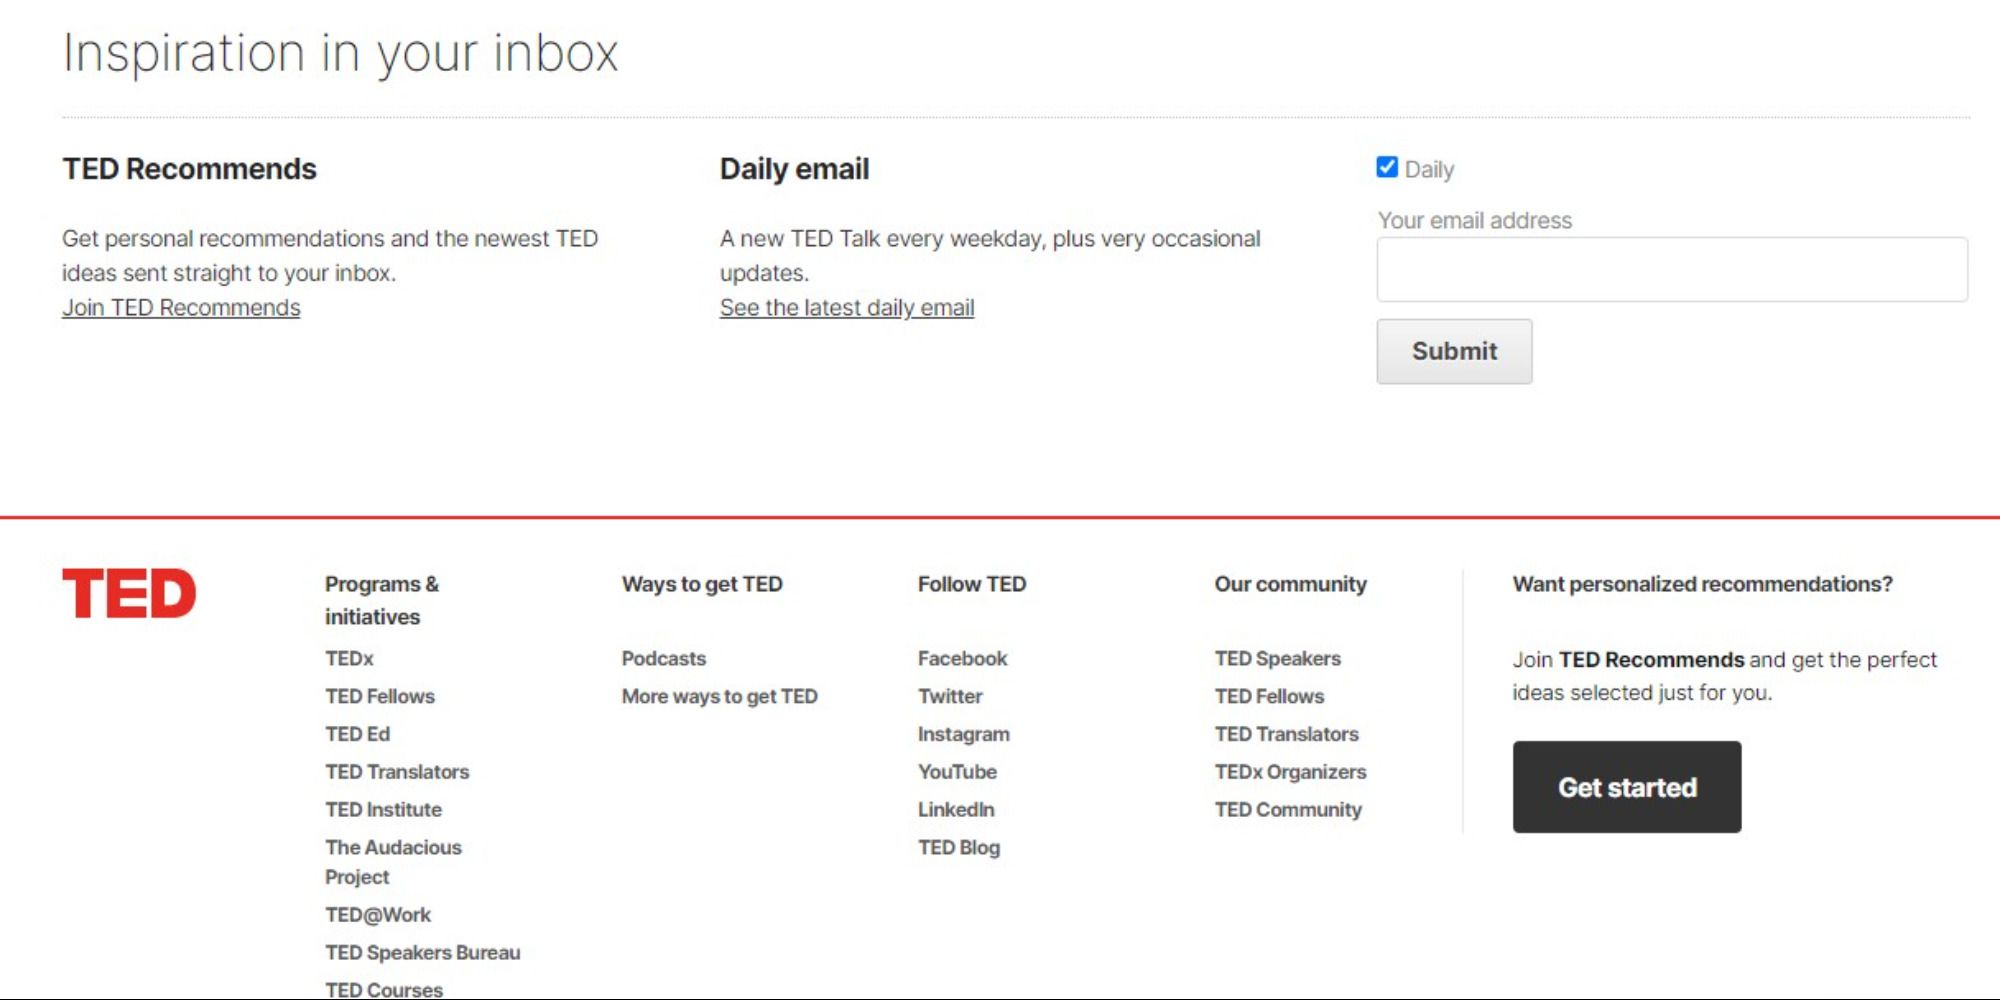Focus the email address input field
The width and height of the screenshot is (2000, 1000).
tap(1672, 269)
